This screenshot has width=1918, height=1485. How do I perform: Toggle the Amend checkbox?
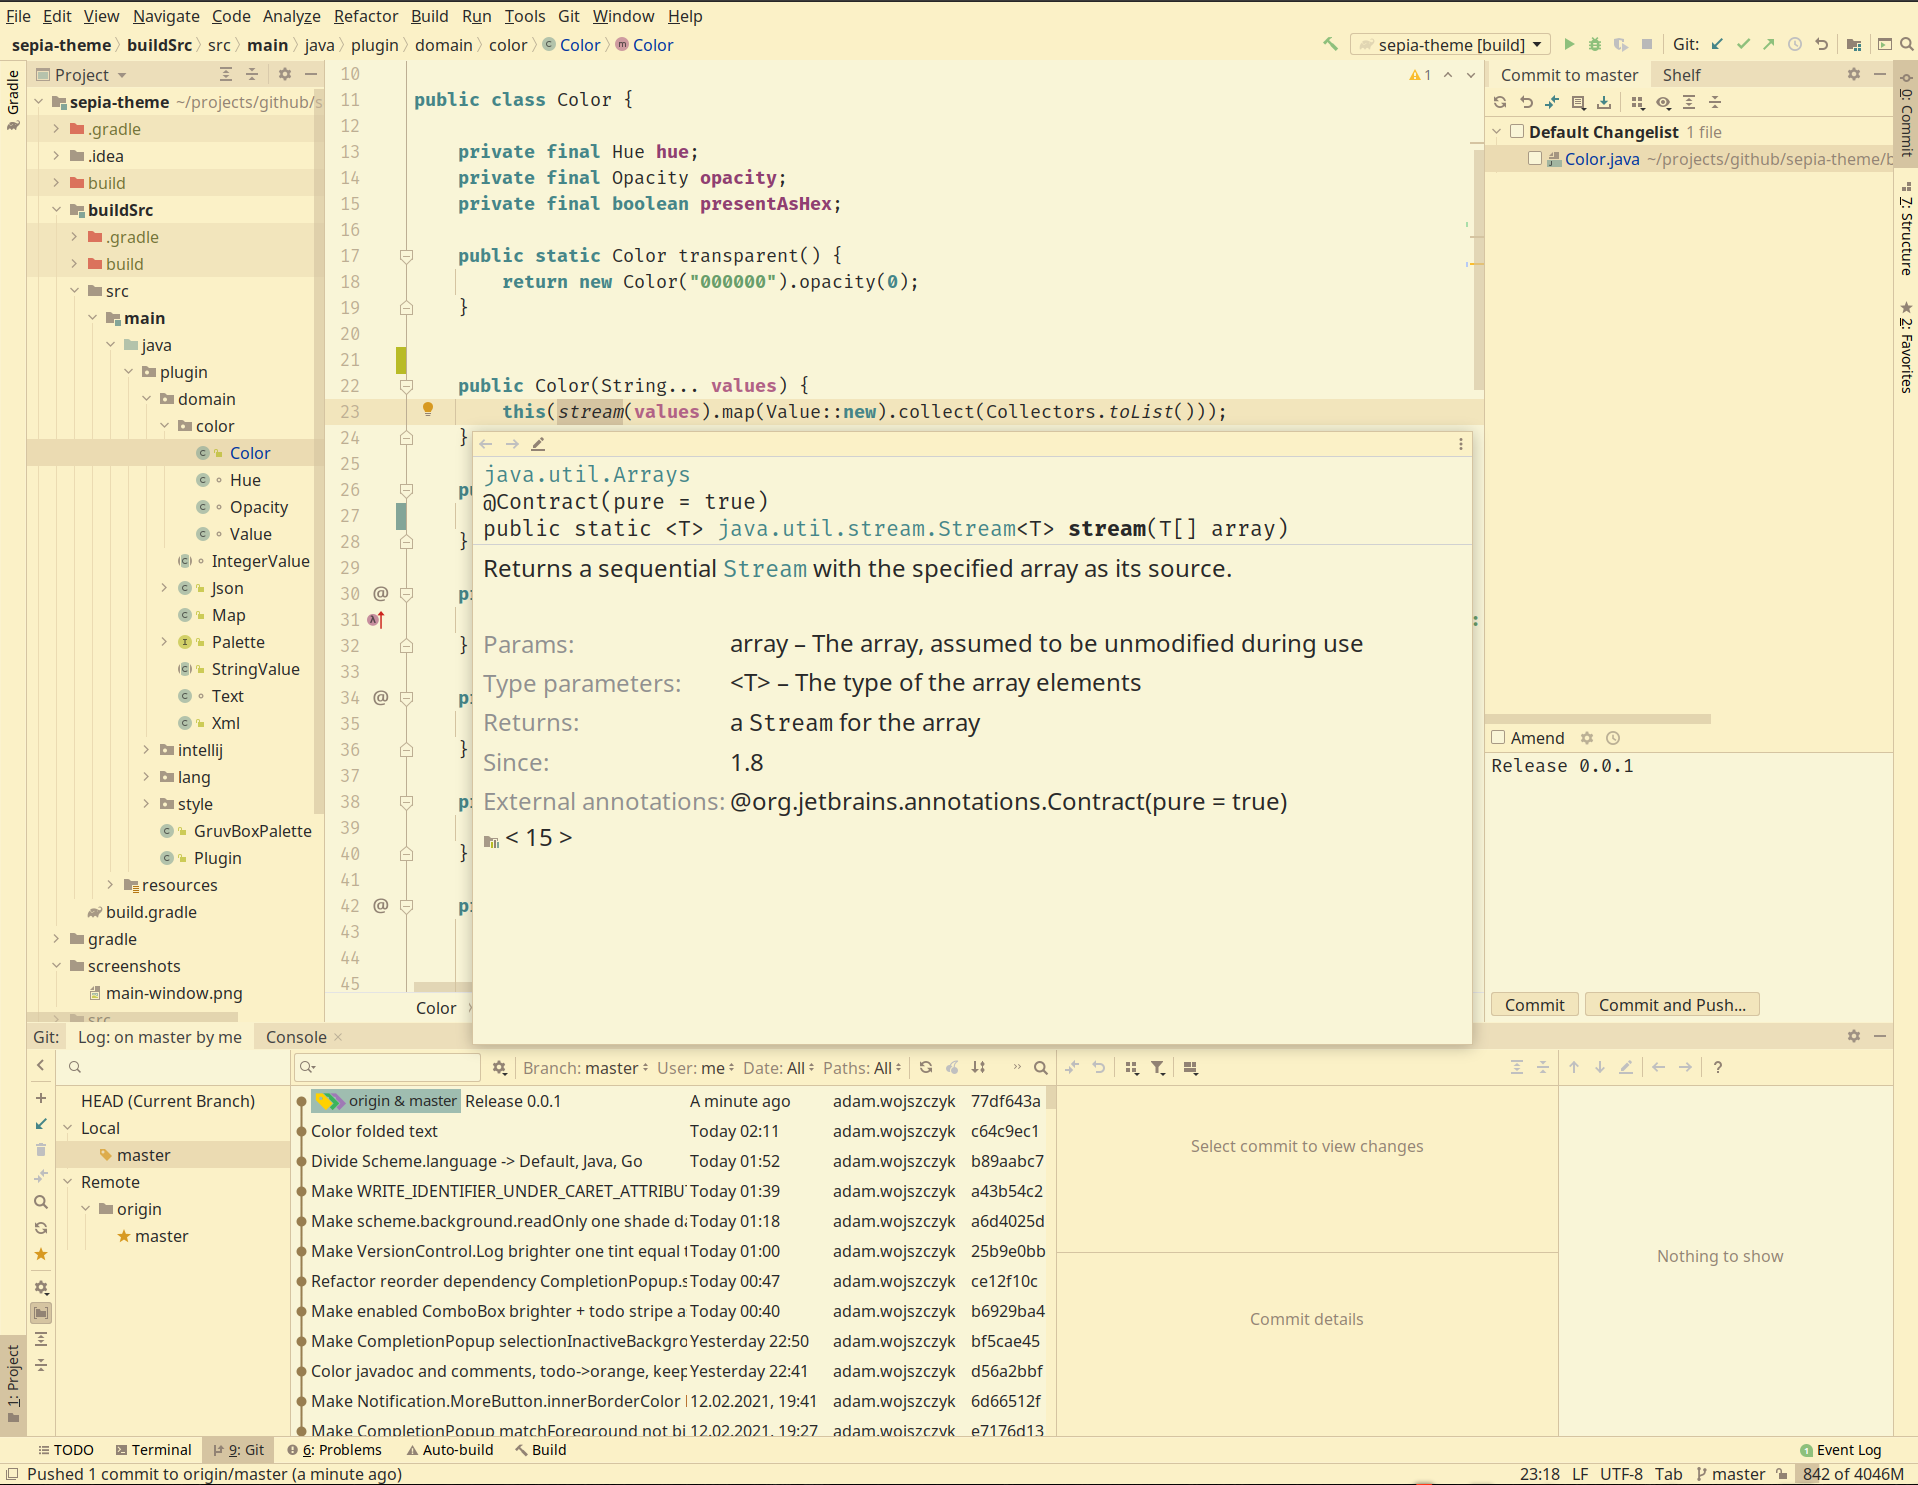click(1498, 738)
